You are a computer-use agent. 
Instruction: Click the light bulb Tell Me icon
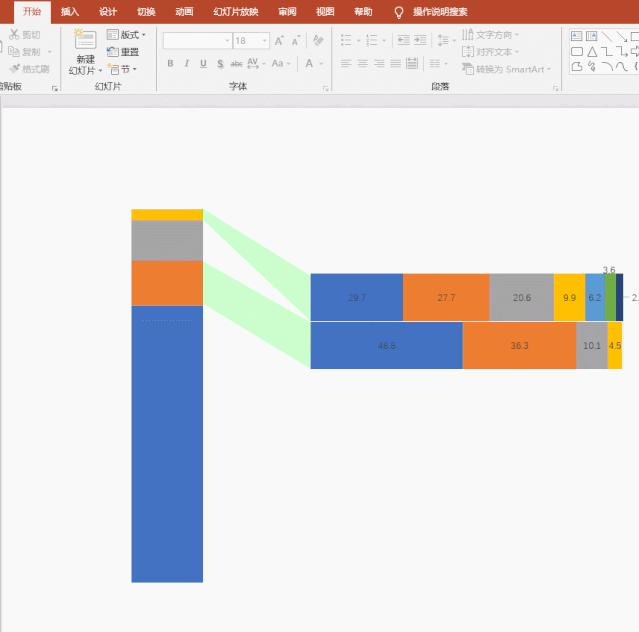399,12
